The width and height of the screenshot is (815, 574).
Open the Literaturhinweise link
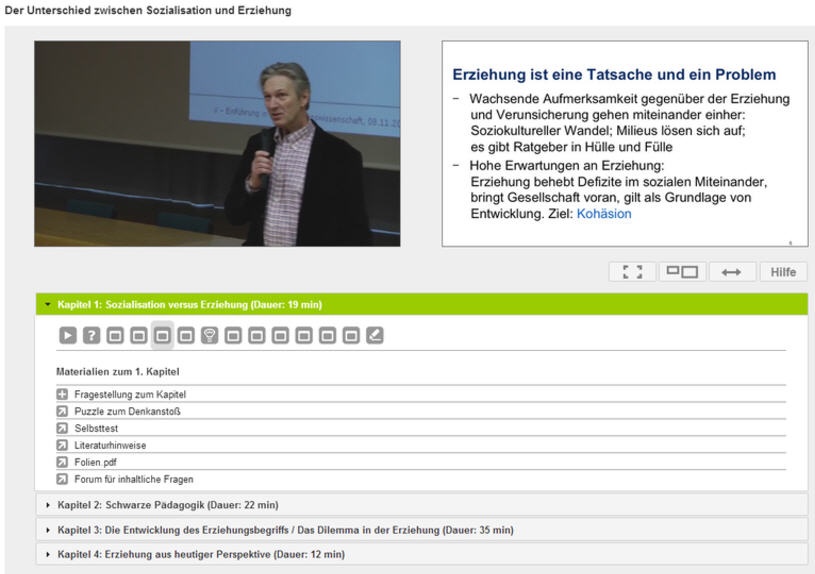coord(110,445)
